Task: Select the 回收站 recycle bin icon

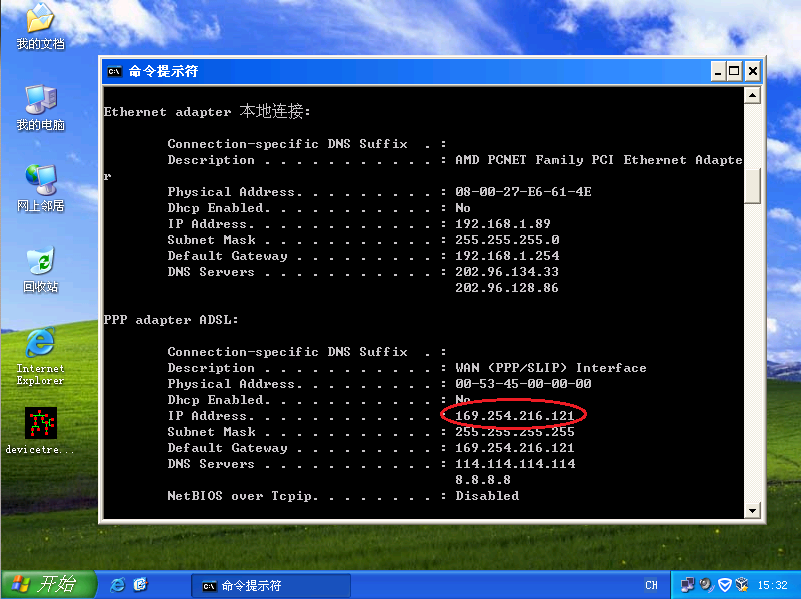Action: coord(40,269)
